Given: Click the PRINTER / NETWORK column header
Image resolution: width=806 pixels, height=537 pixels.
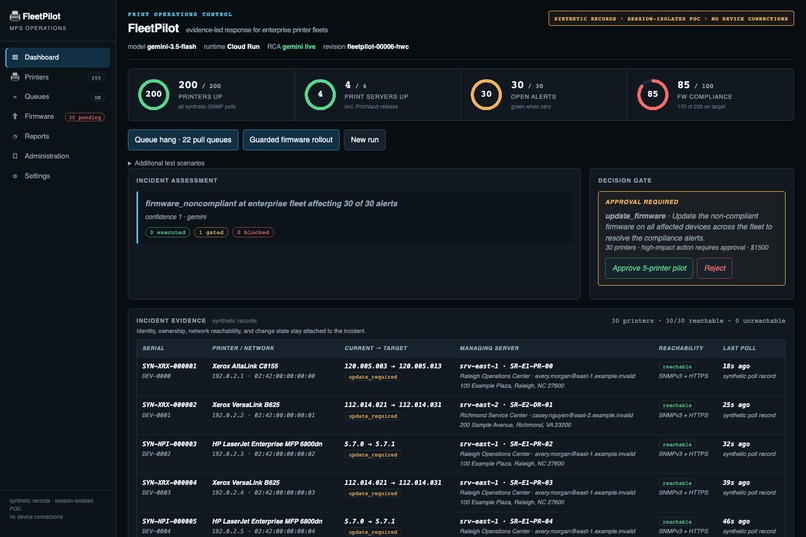Looking at the screenshot, I should (243, 348).
